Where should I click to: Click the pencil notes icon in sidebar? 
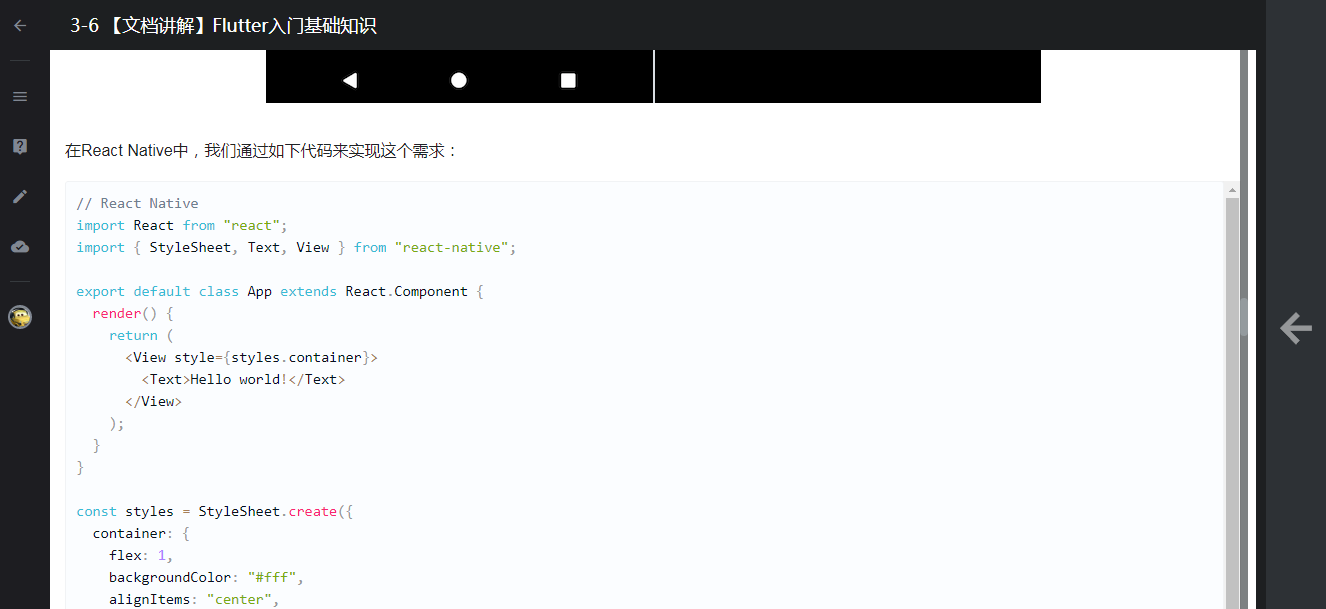click(20, 196)
